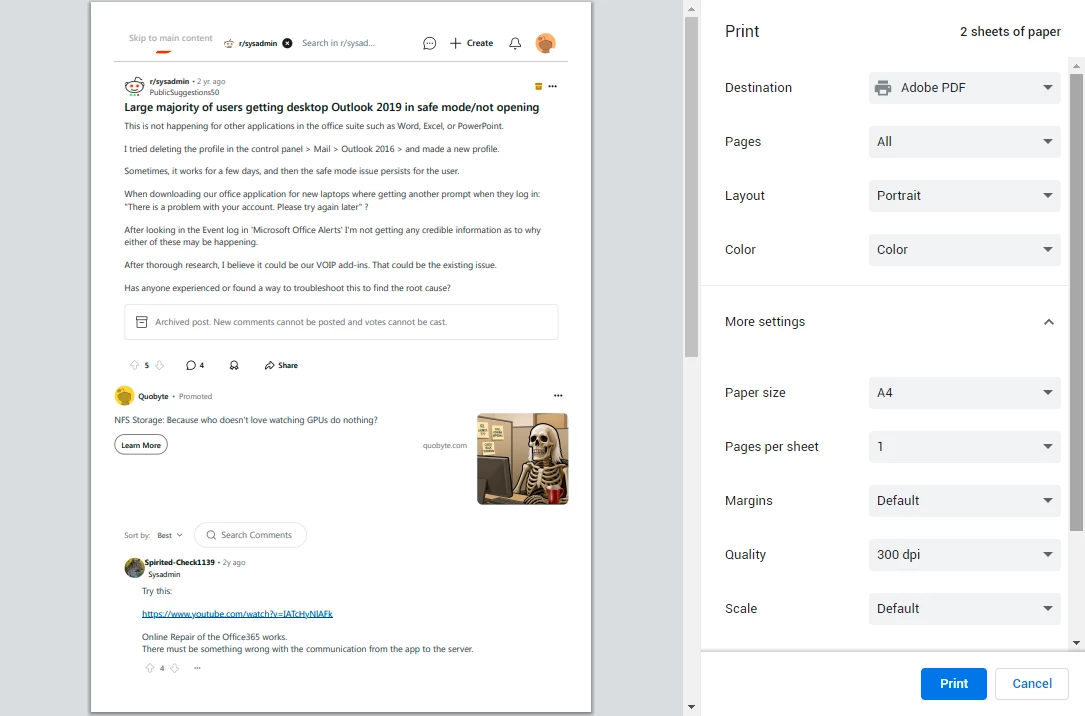Click the Search Comments field
Image resolution: width=1085 pixels, height=716 pixels.
coord(250,535)
